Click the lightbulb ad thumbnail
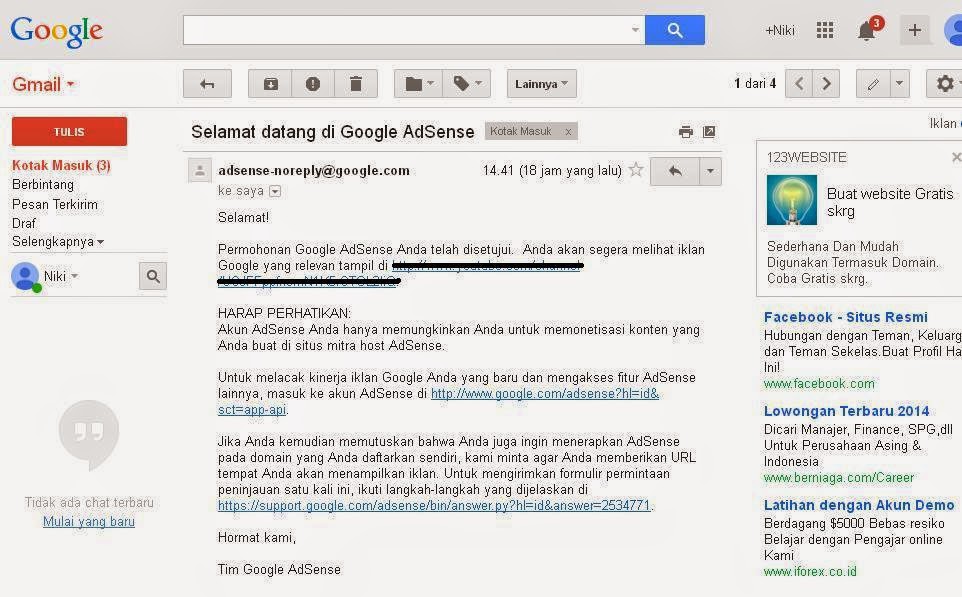 point(791,200)
